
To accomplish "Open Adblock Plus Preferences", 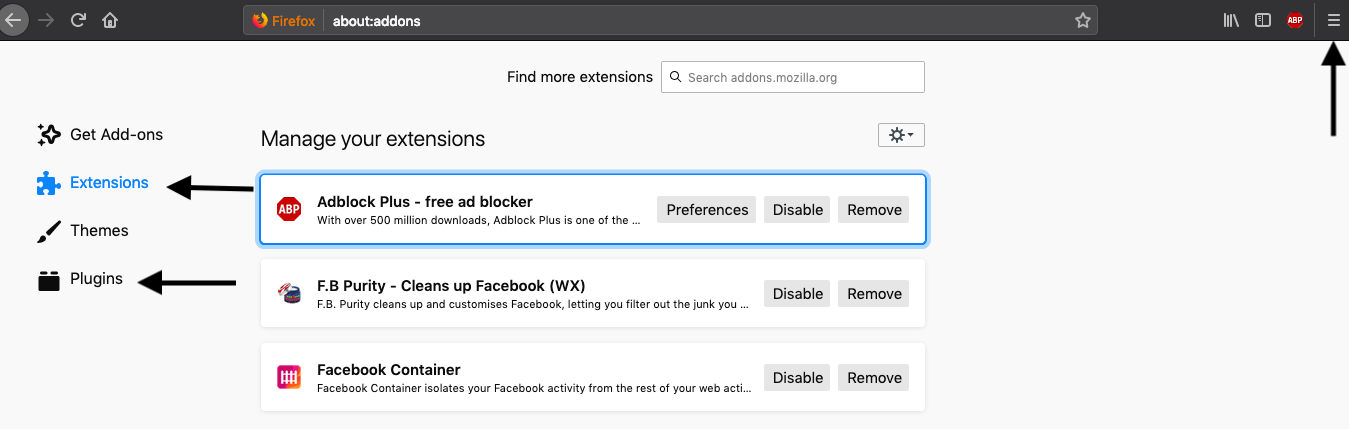I will (707, 210).
